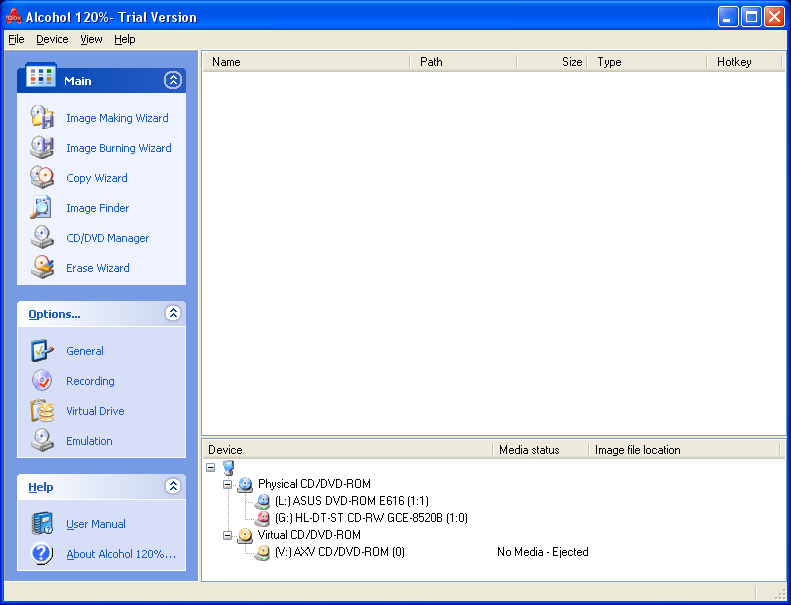
Task: Select (V:) AXV CD/DVD-ROM (0) row
Action: coord(340,552)
